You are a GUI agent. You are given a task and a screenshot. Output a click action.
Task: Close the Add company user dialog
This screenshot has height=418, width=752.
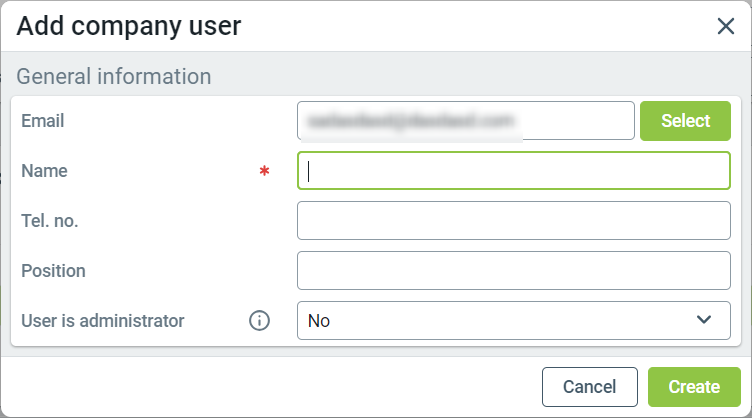tap(726, 26)
